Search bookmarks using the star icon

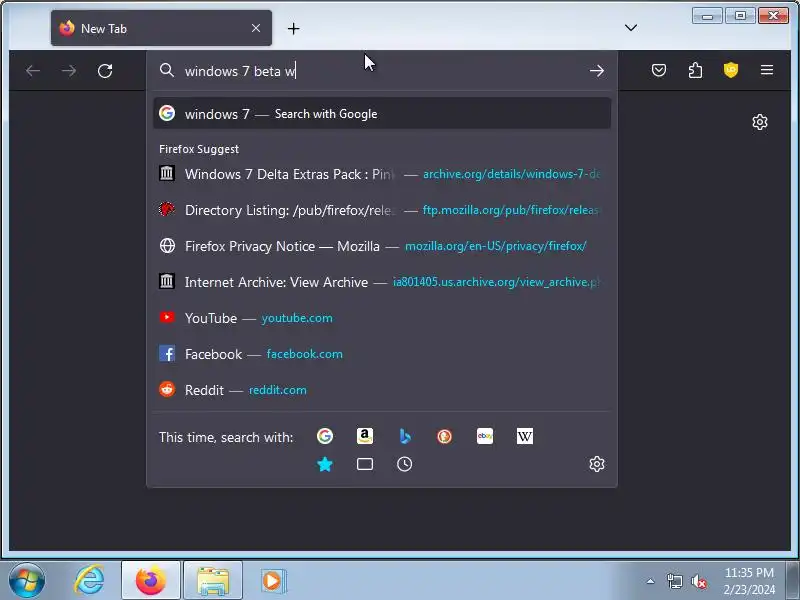tap(325, 464)
